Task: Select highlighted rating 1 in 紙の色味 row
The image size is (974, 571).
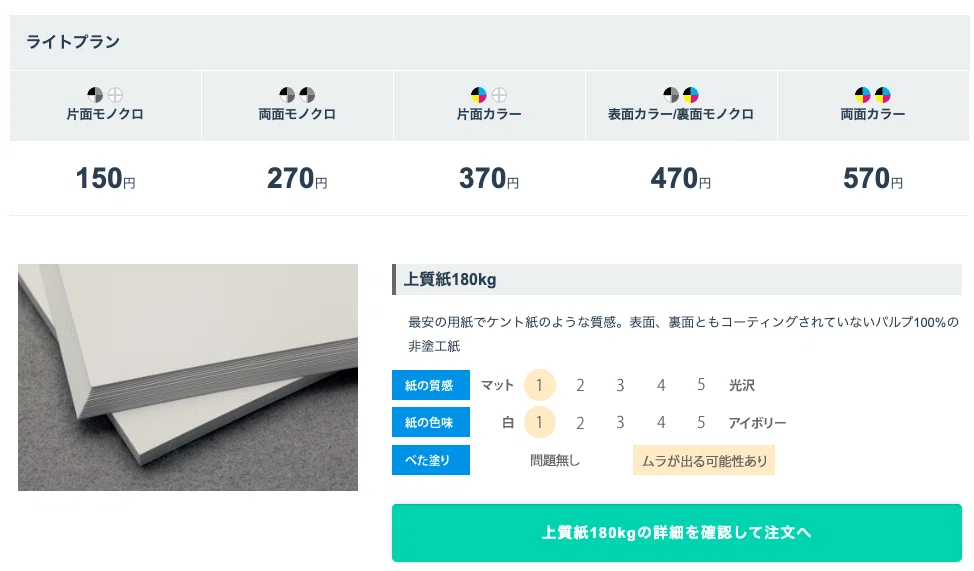Action: [539, 423]
